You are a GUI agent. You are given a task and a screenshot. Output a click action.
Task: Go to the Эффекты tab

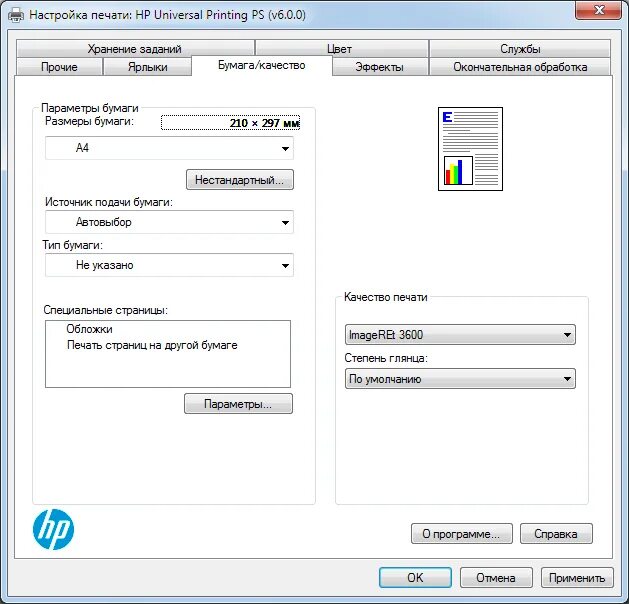[x=379, y=67]
